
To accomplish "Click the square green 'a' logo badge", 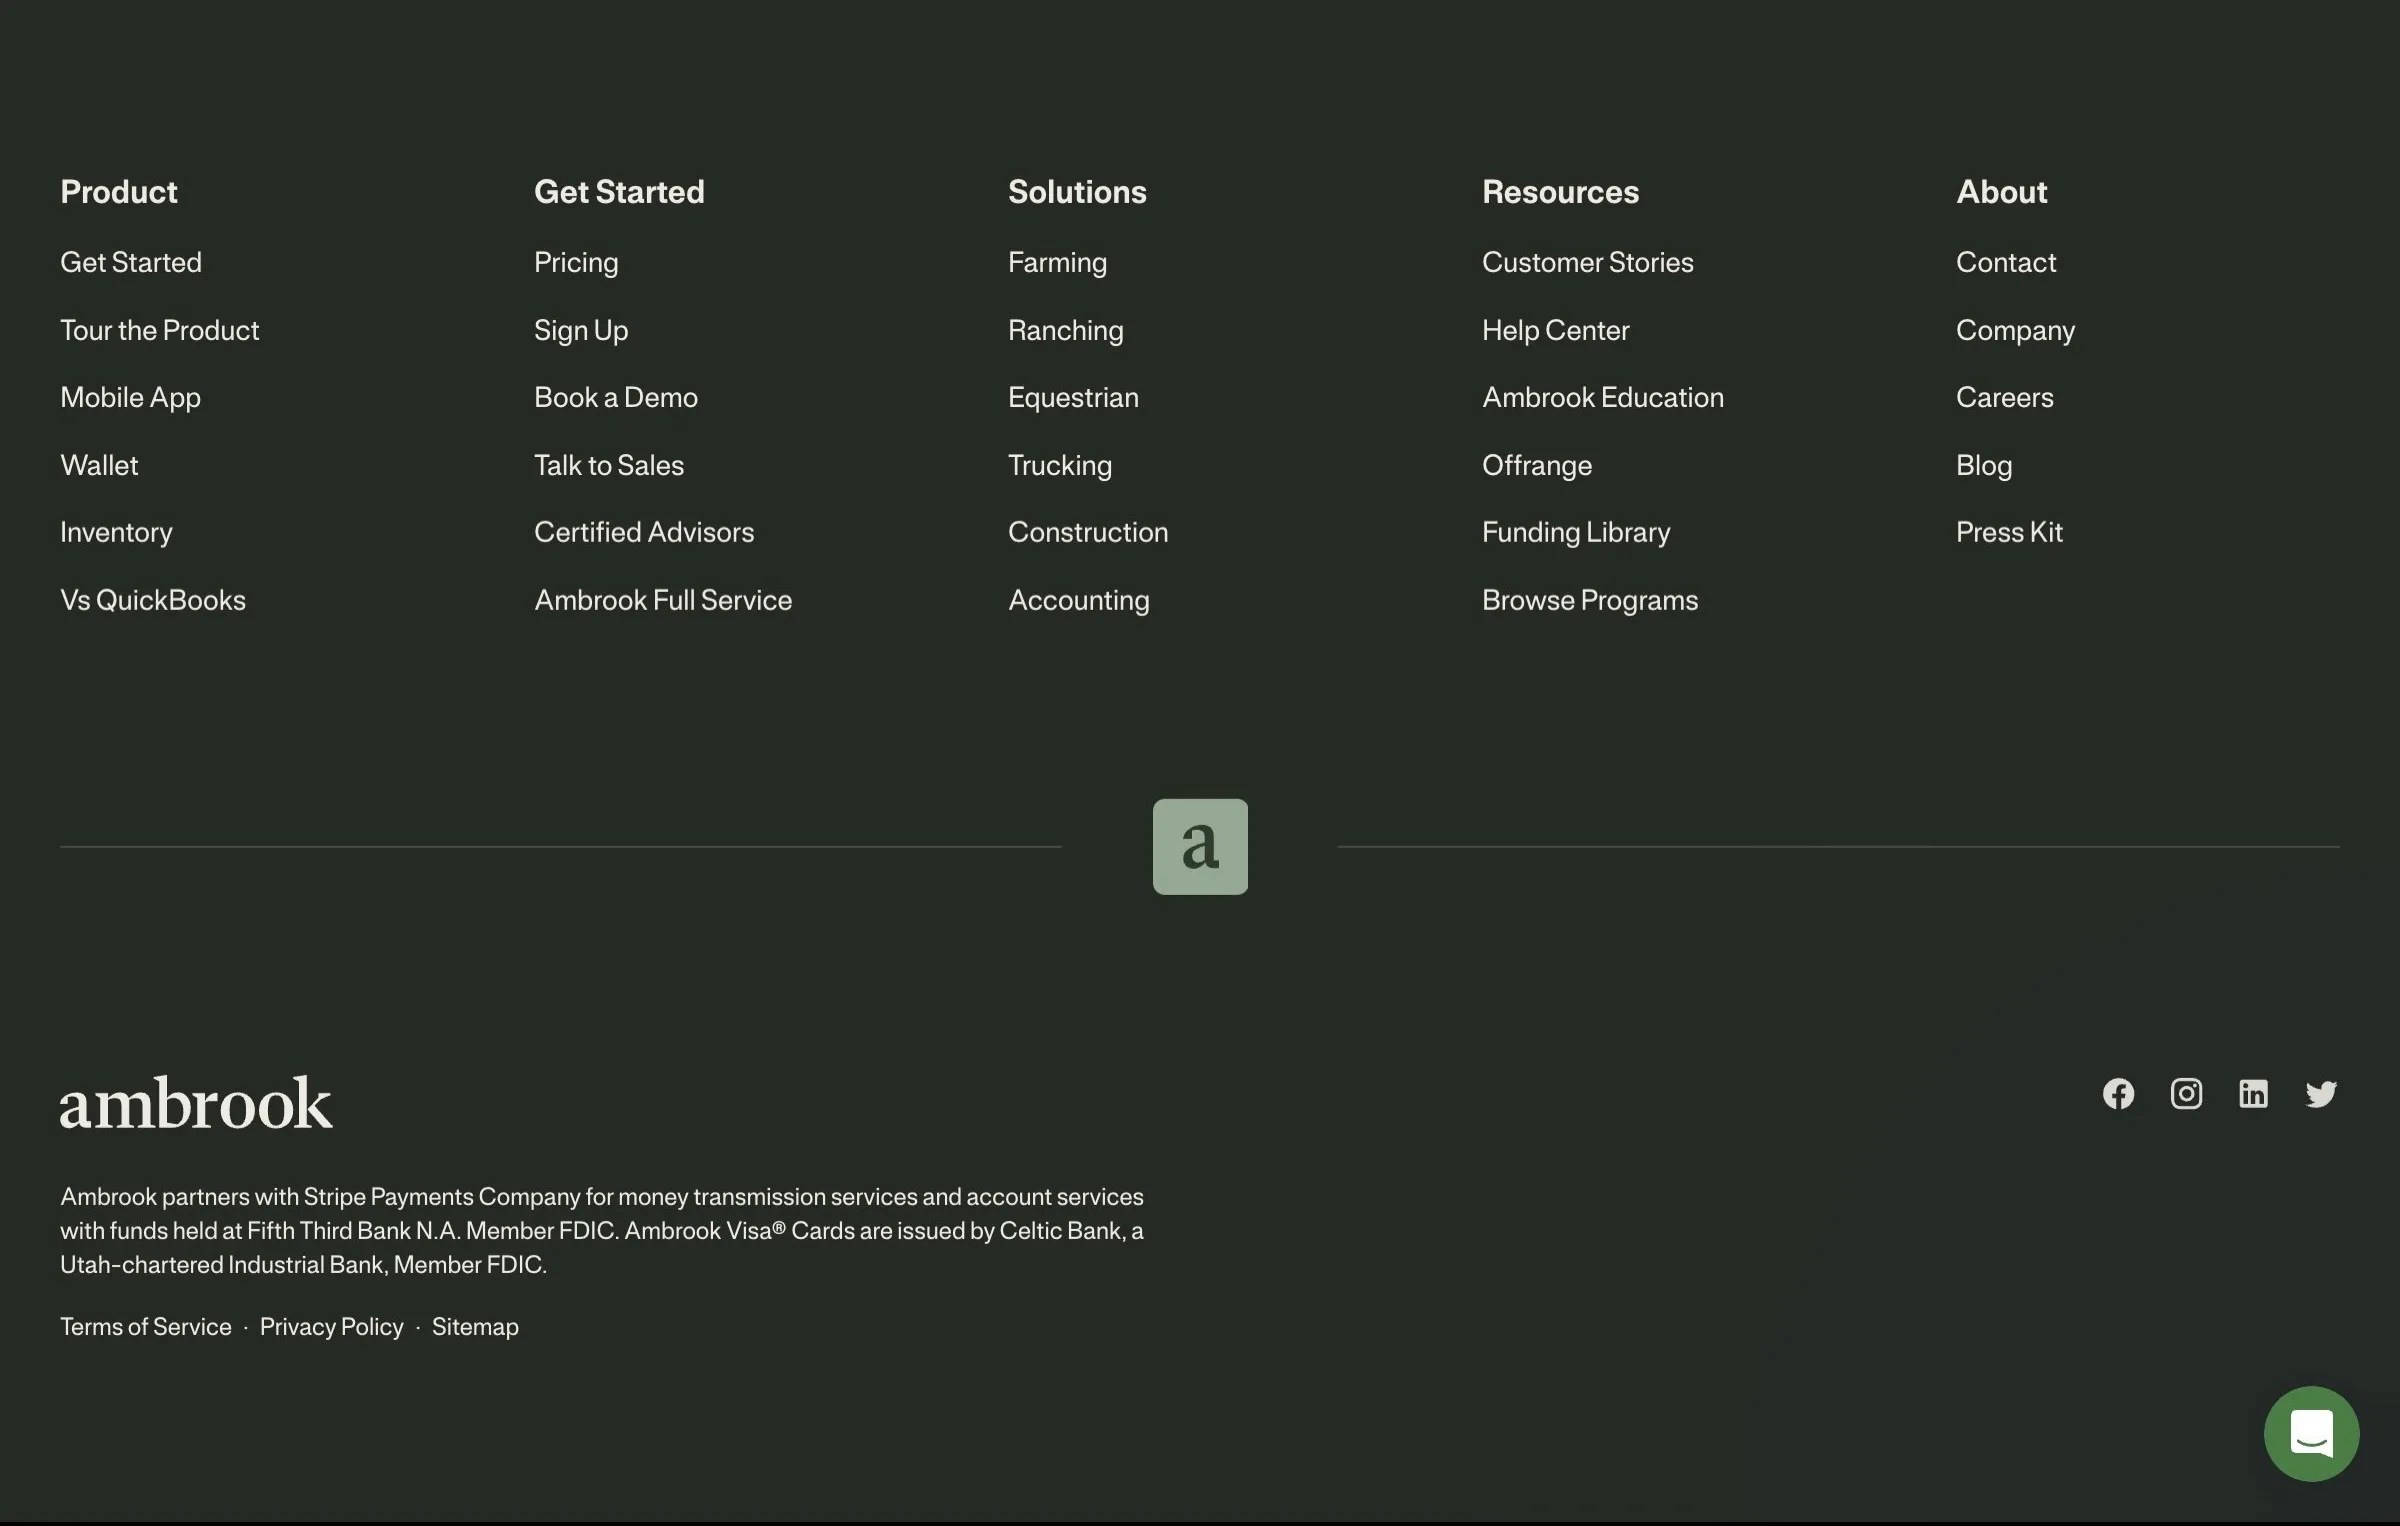I will coord(1200,846).
